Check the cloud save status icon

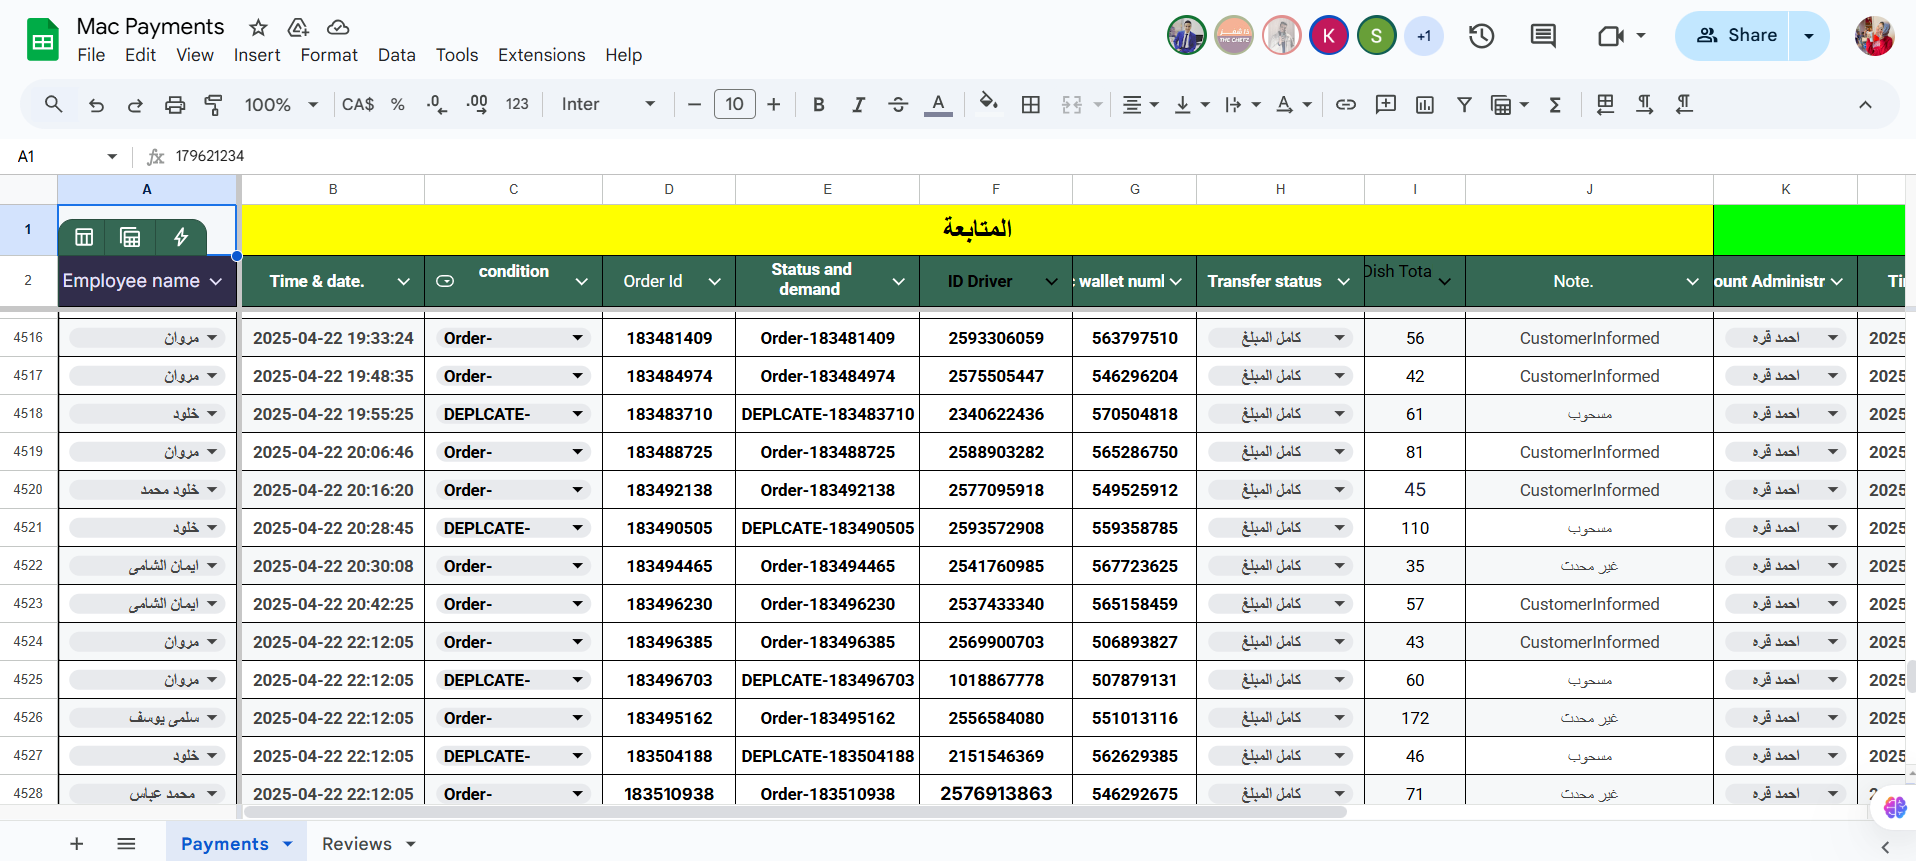click(338, 27)
